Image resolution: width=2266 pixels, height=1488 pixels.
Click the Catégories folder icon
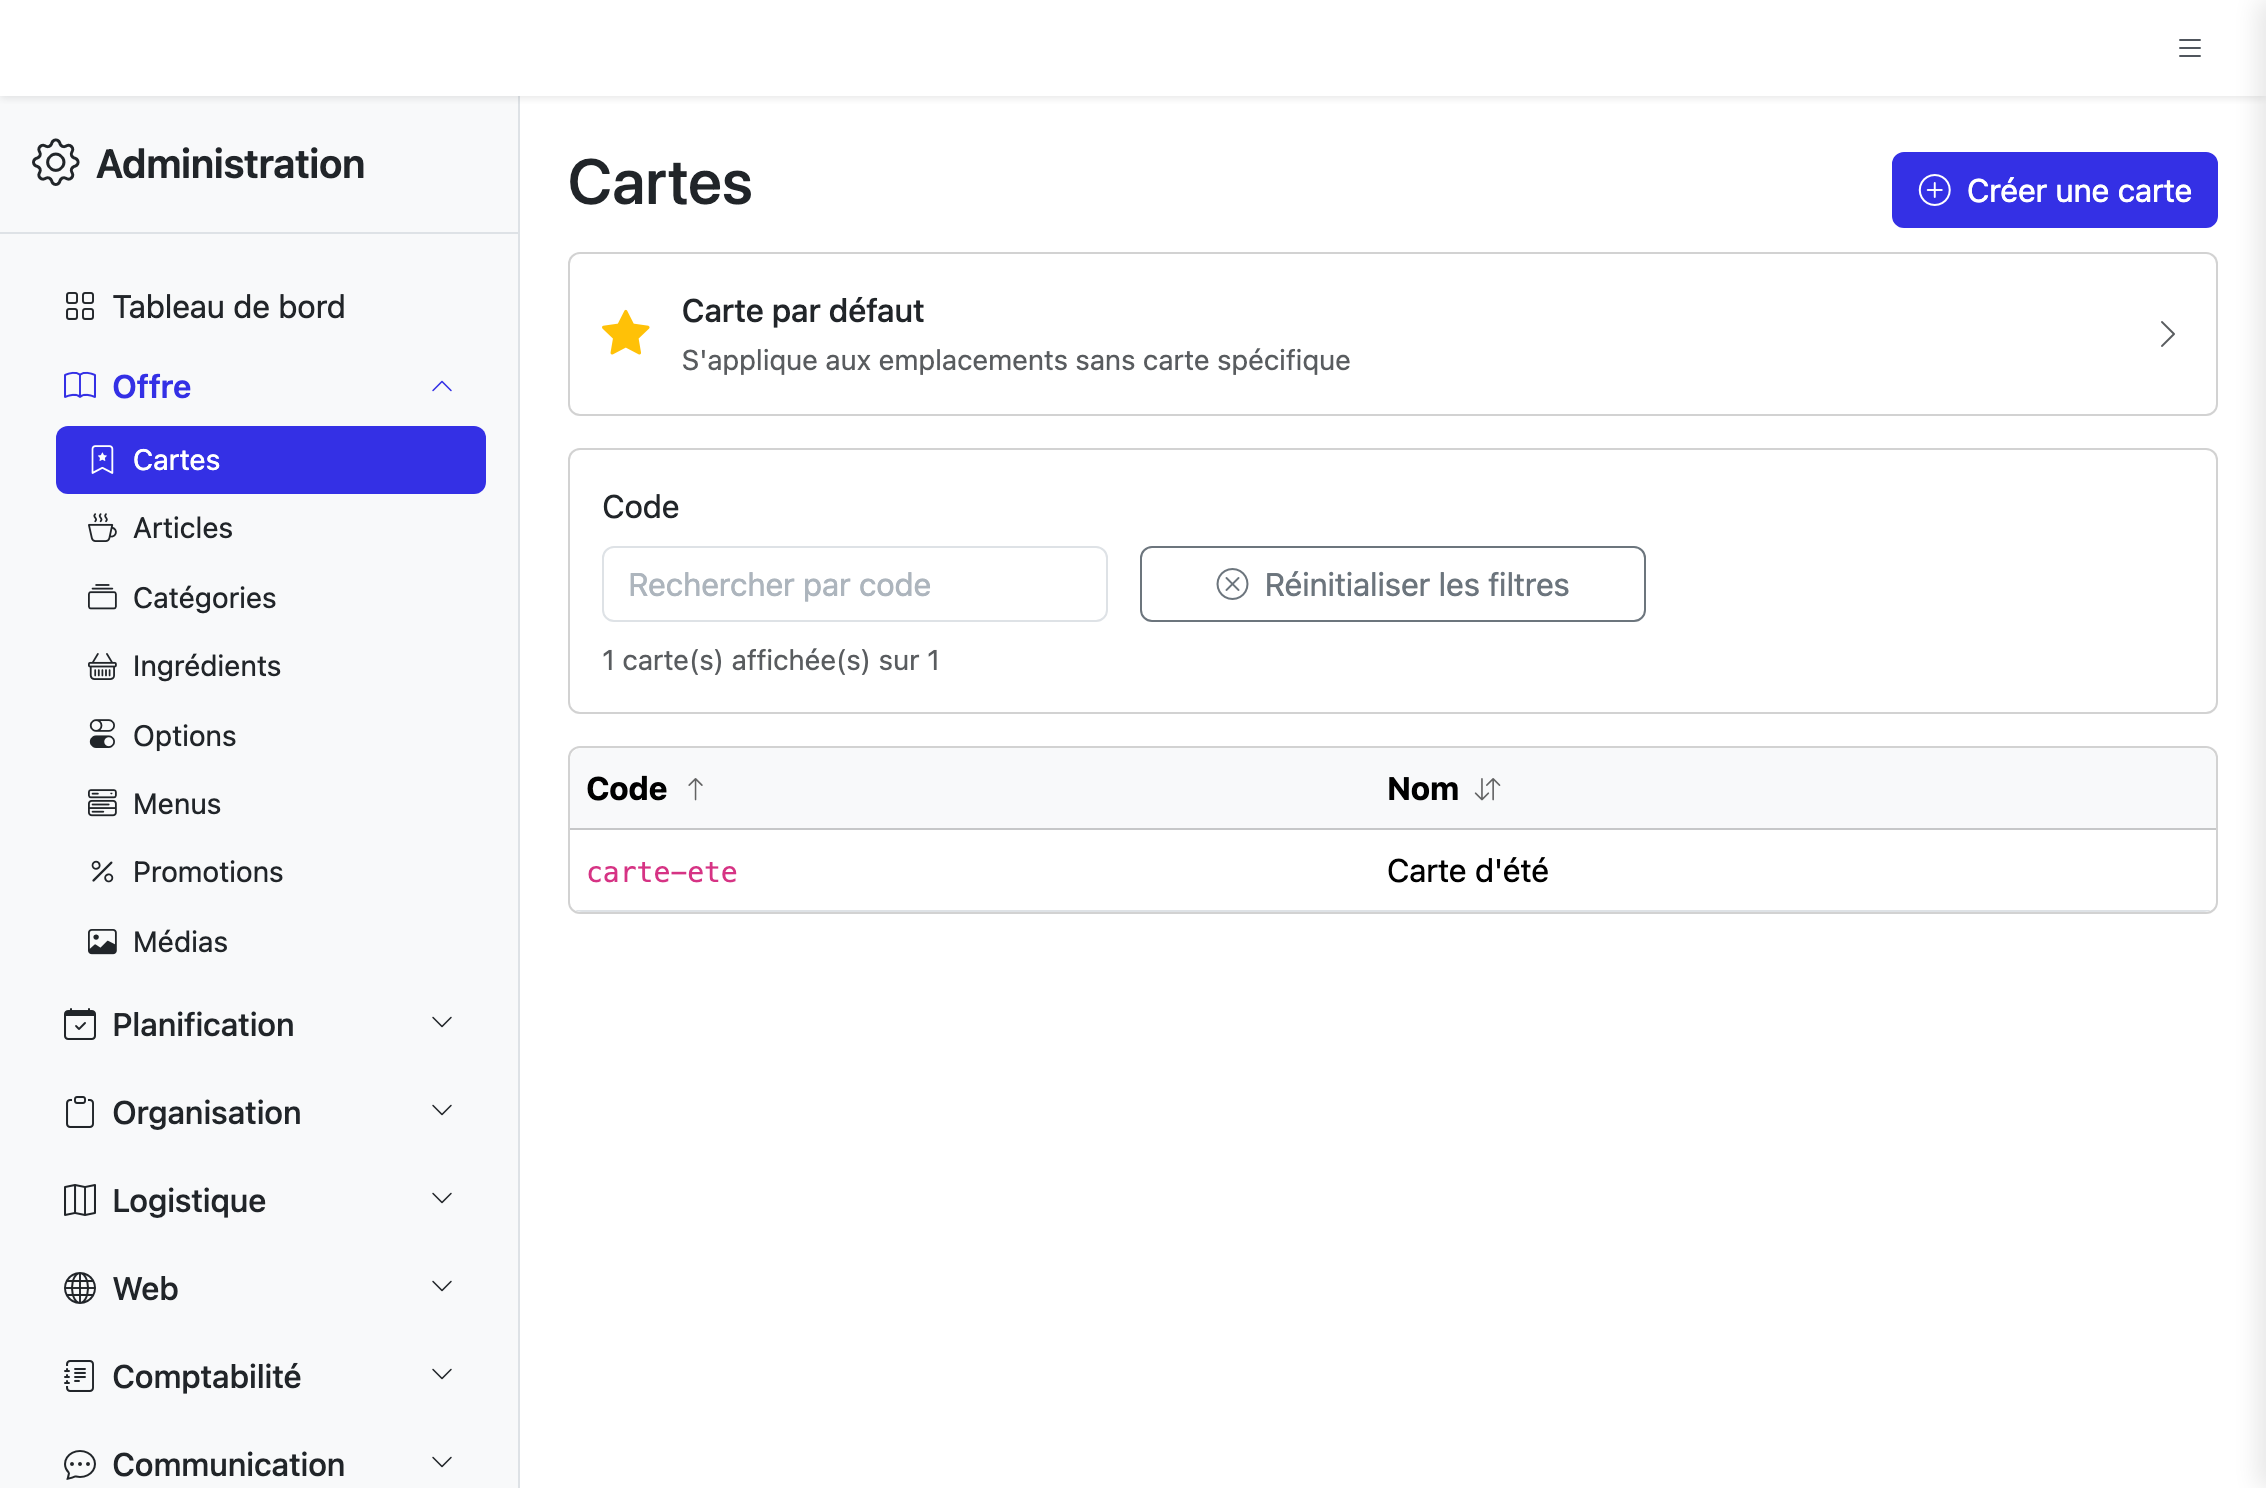pyautogui.click(x=102, y=597)
